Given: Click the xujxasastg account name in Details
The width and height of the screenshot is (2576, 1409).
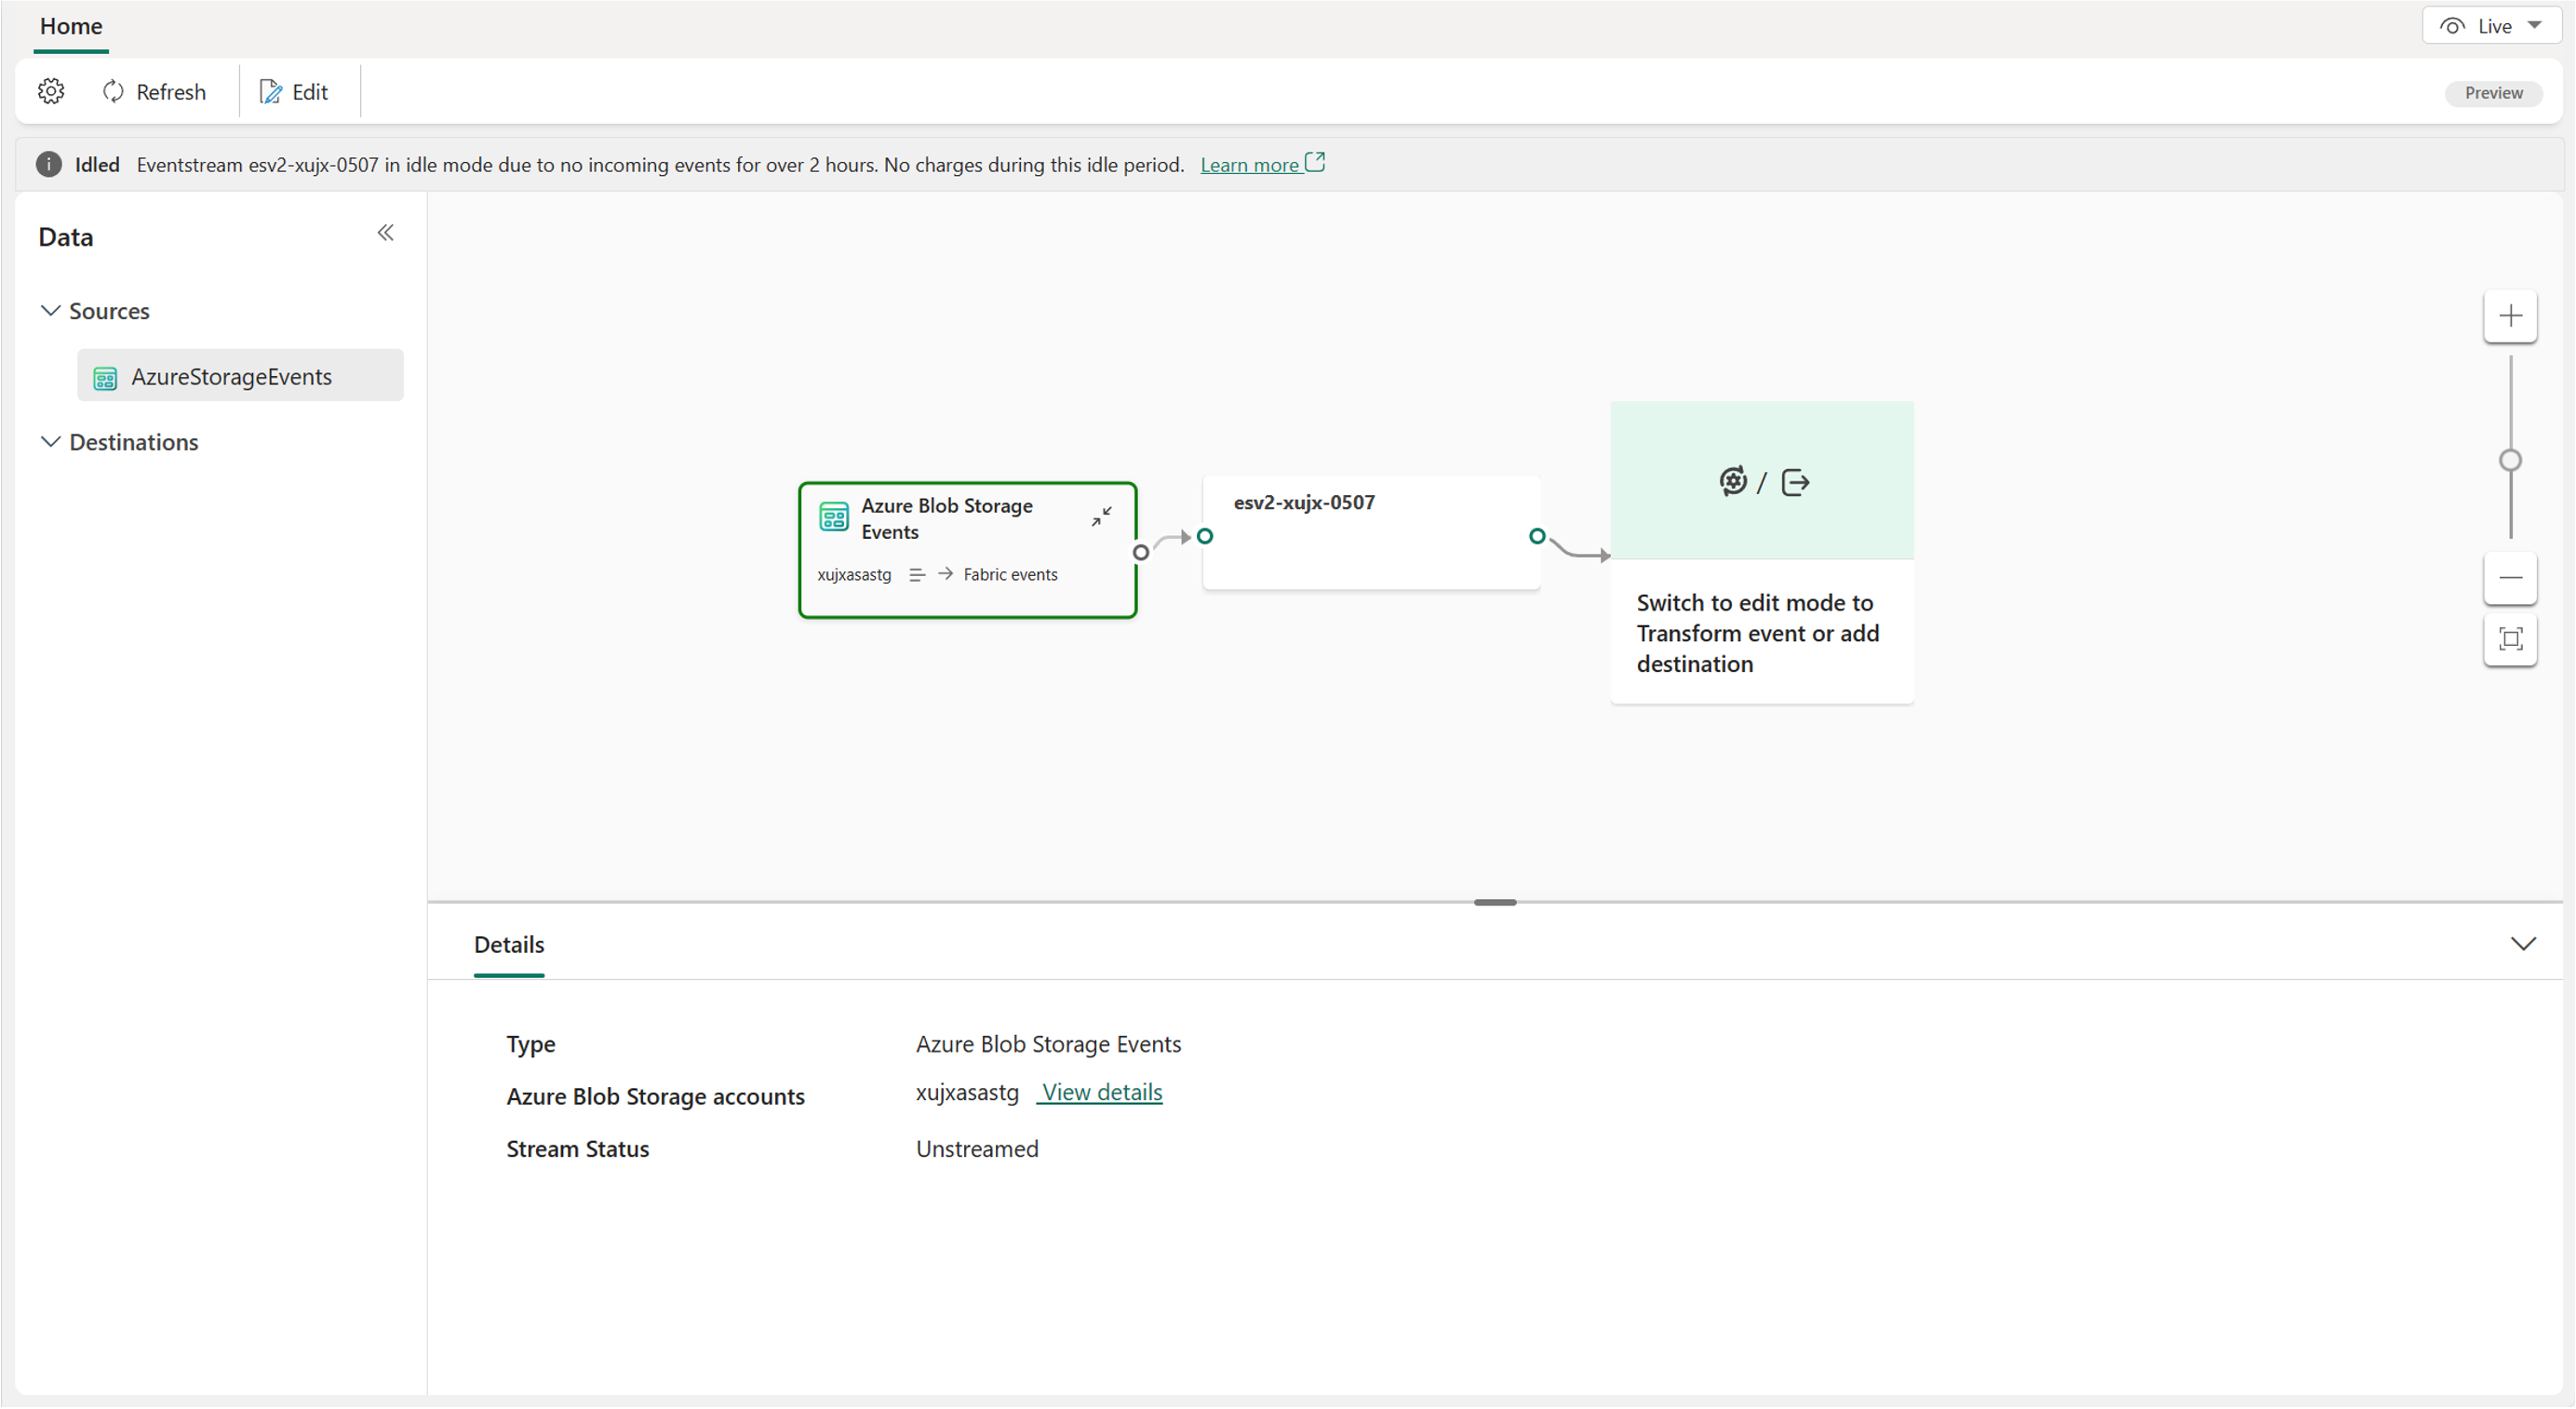Looking at the screenshot, I should [x=967, y=1093].
